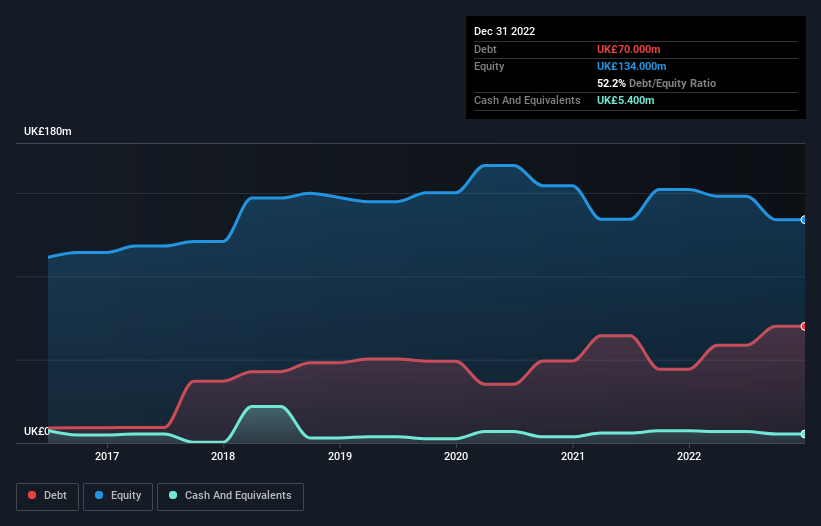The height and width of the screenshot is (526, 821).
Task: Click the red Debt endpoint marker
Action: pos(804,327)
